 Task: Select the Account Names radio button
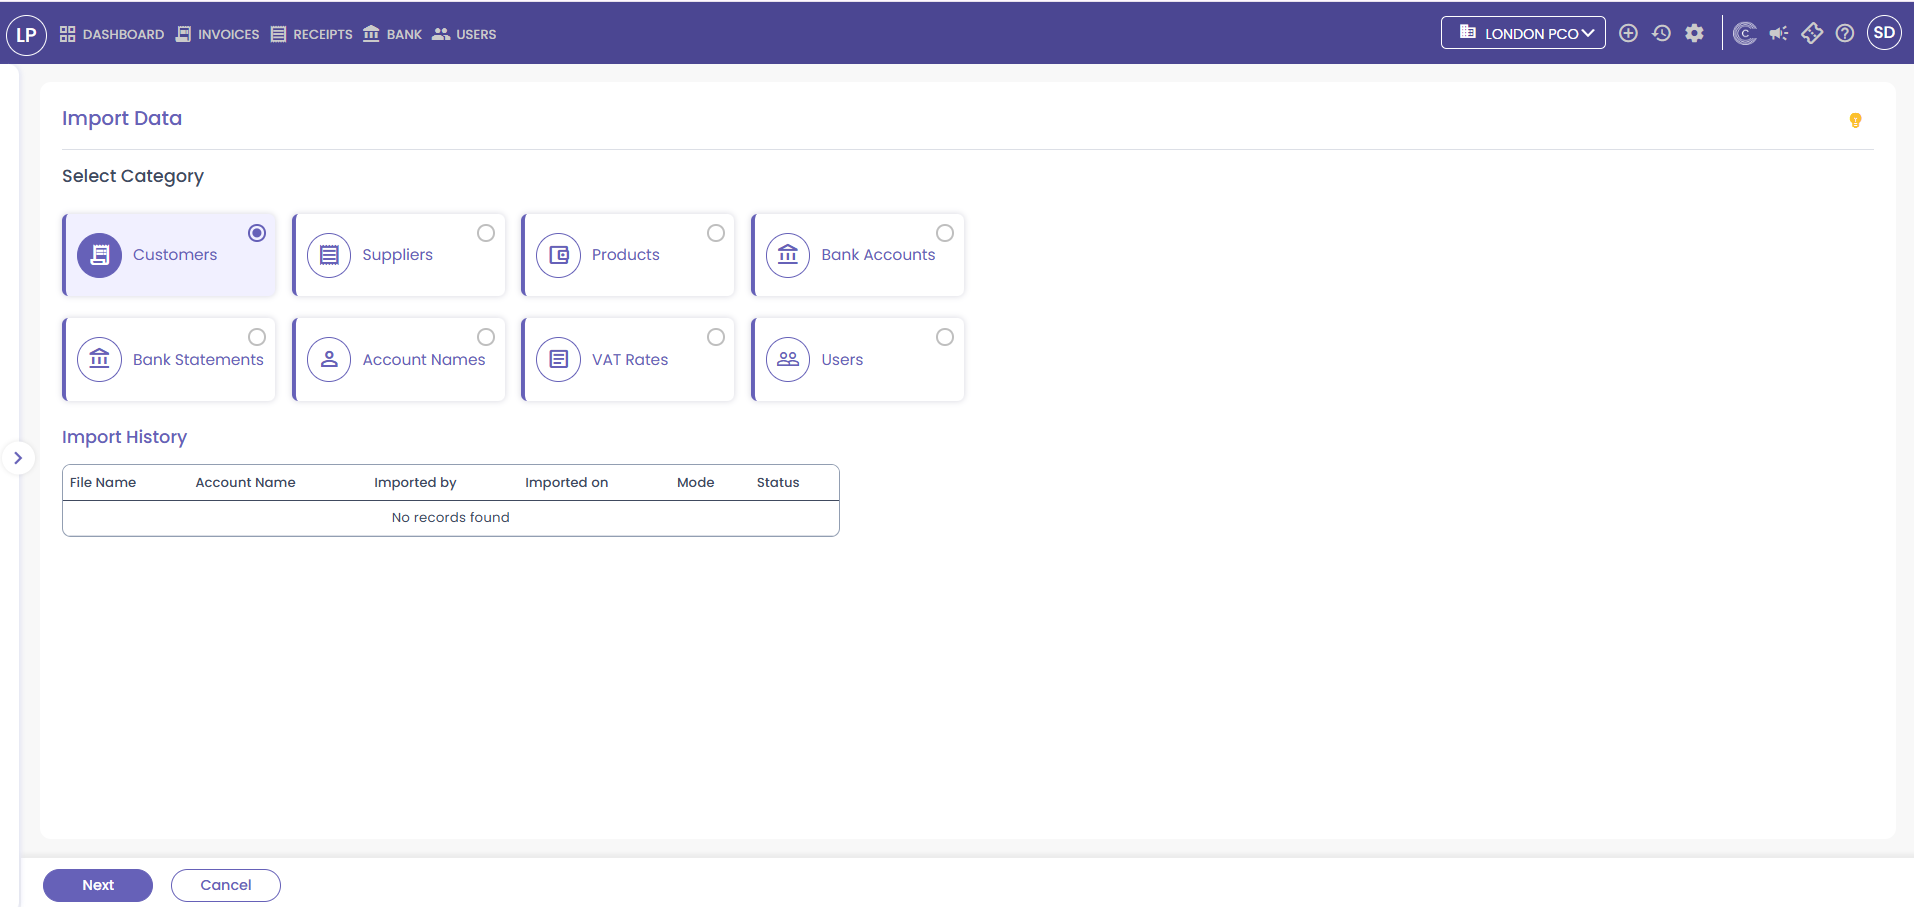click(486, 337)
